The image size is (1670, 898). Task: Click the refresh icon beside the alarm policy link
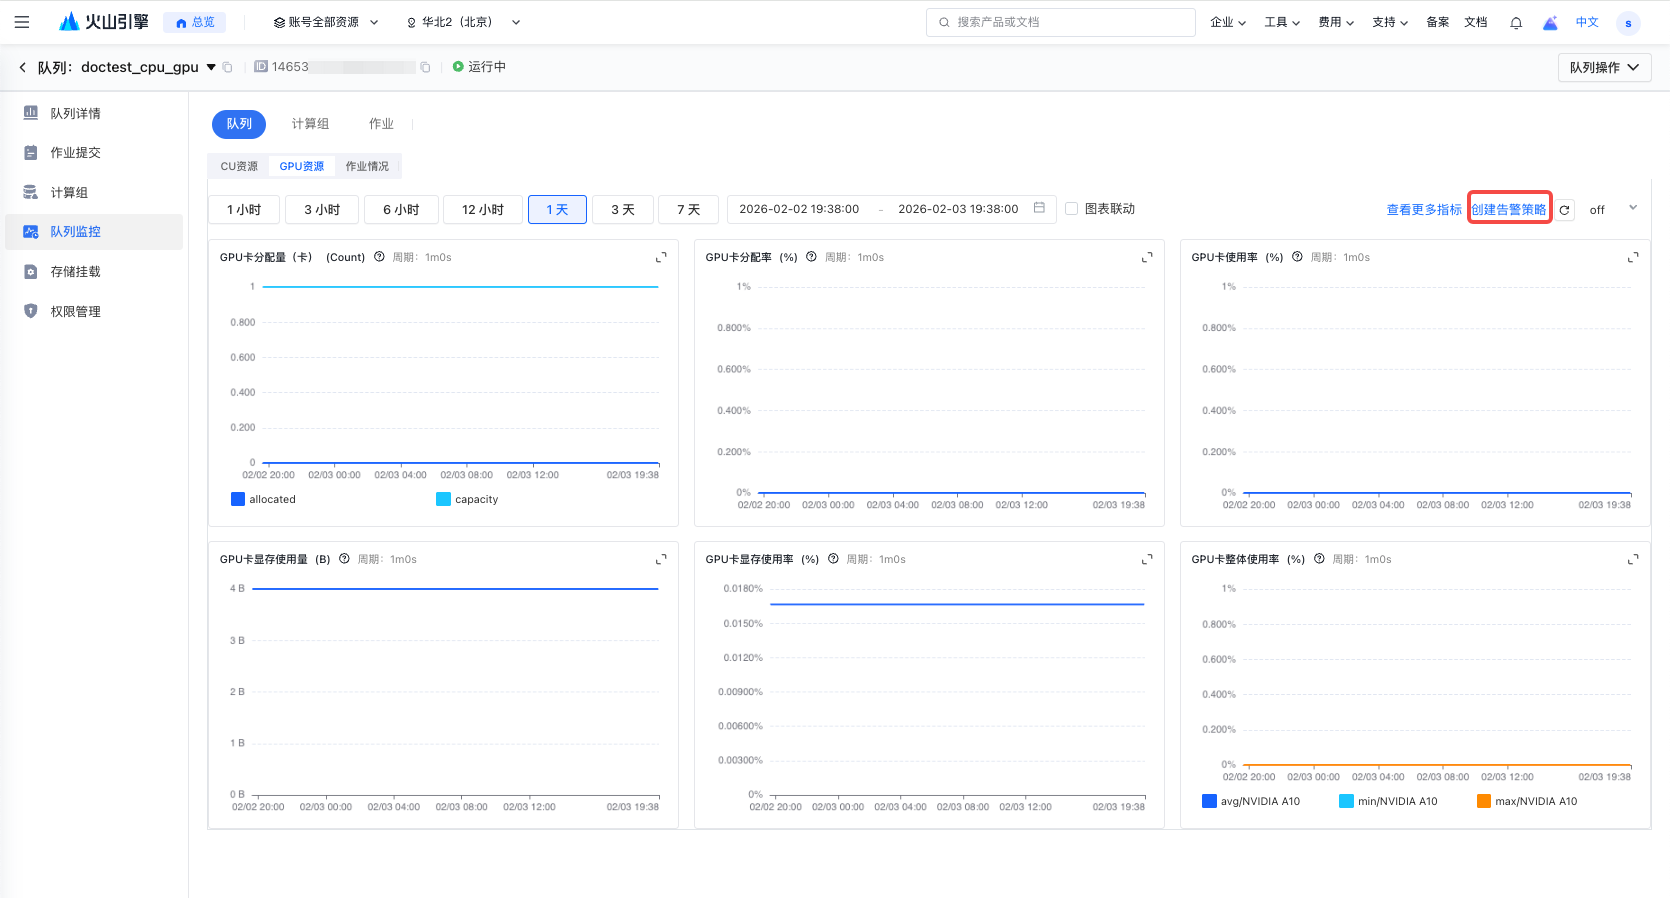pos(1565,210)
